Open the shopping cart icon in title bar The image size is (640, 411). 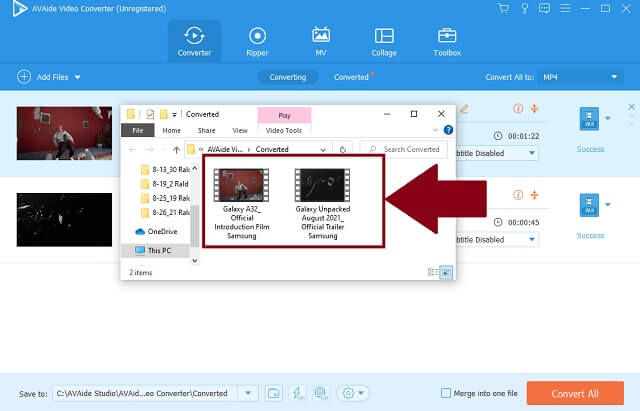coord(503,9)
